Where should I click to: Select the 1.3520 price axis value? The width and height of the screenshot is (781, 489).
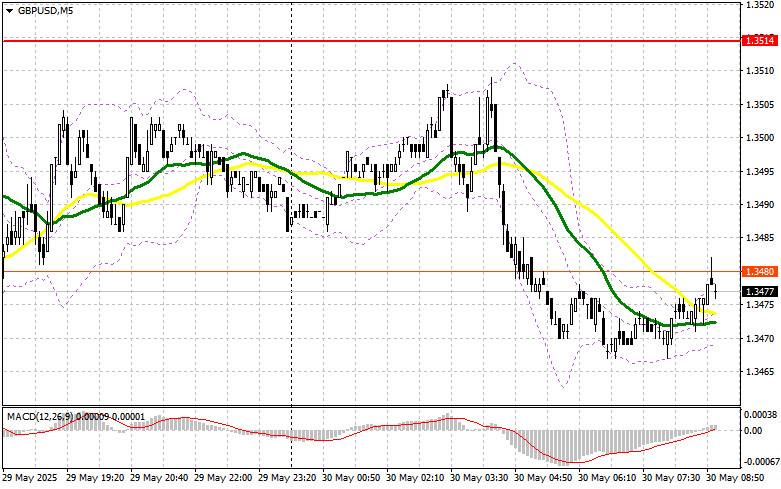click(760, 5)
